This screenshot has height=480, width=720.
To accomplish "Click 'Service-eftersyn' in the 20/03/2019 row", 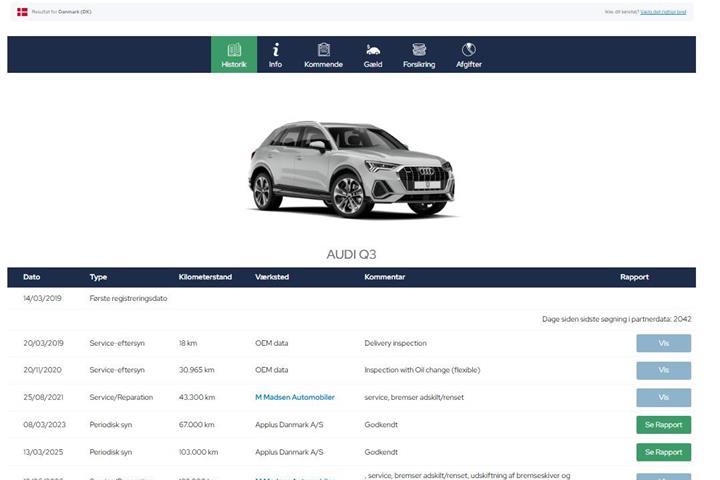I will [x=117, y=343].
